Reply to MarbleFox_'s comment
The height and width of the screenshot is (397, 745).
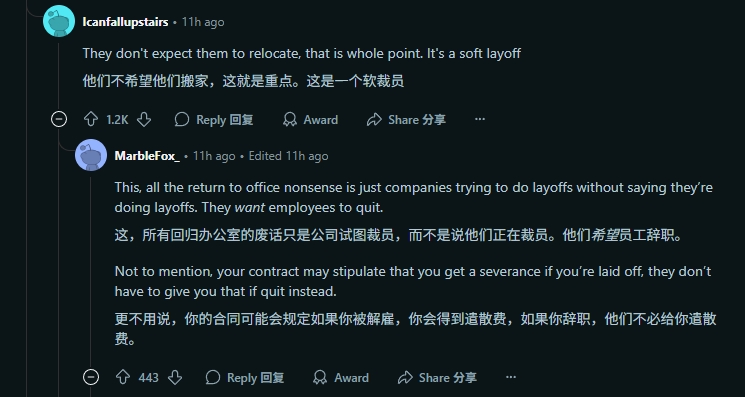point(245,378)
